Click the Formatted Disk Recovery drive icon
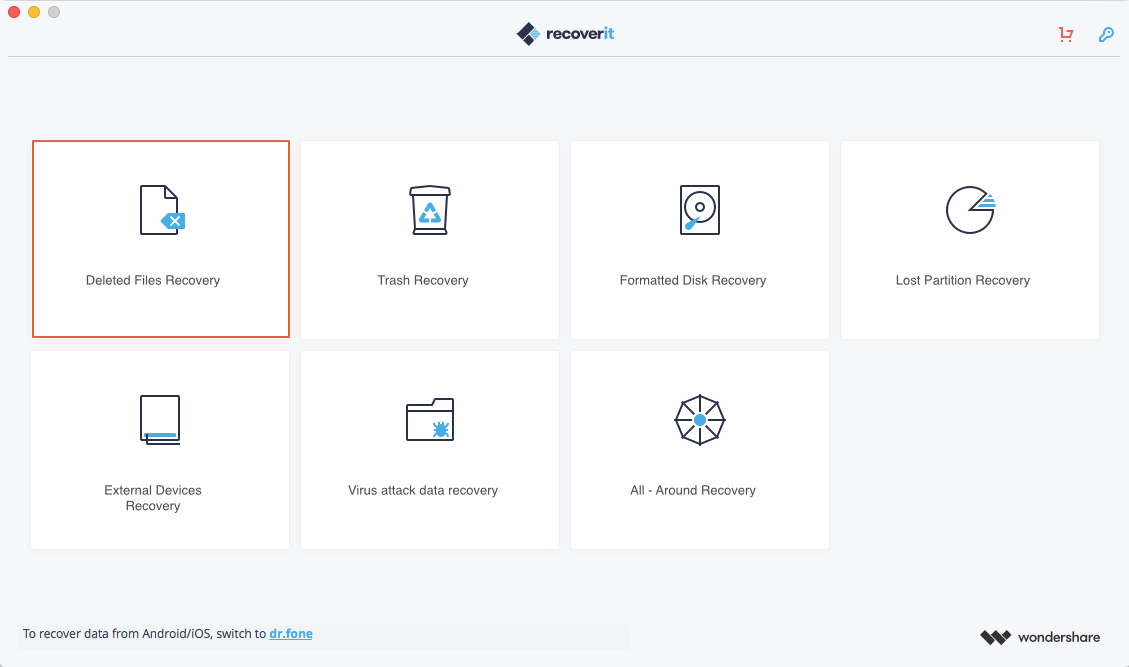This screenshot has height=667, width=1129. [700, 210]
